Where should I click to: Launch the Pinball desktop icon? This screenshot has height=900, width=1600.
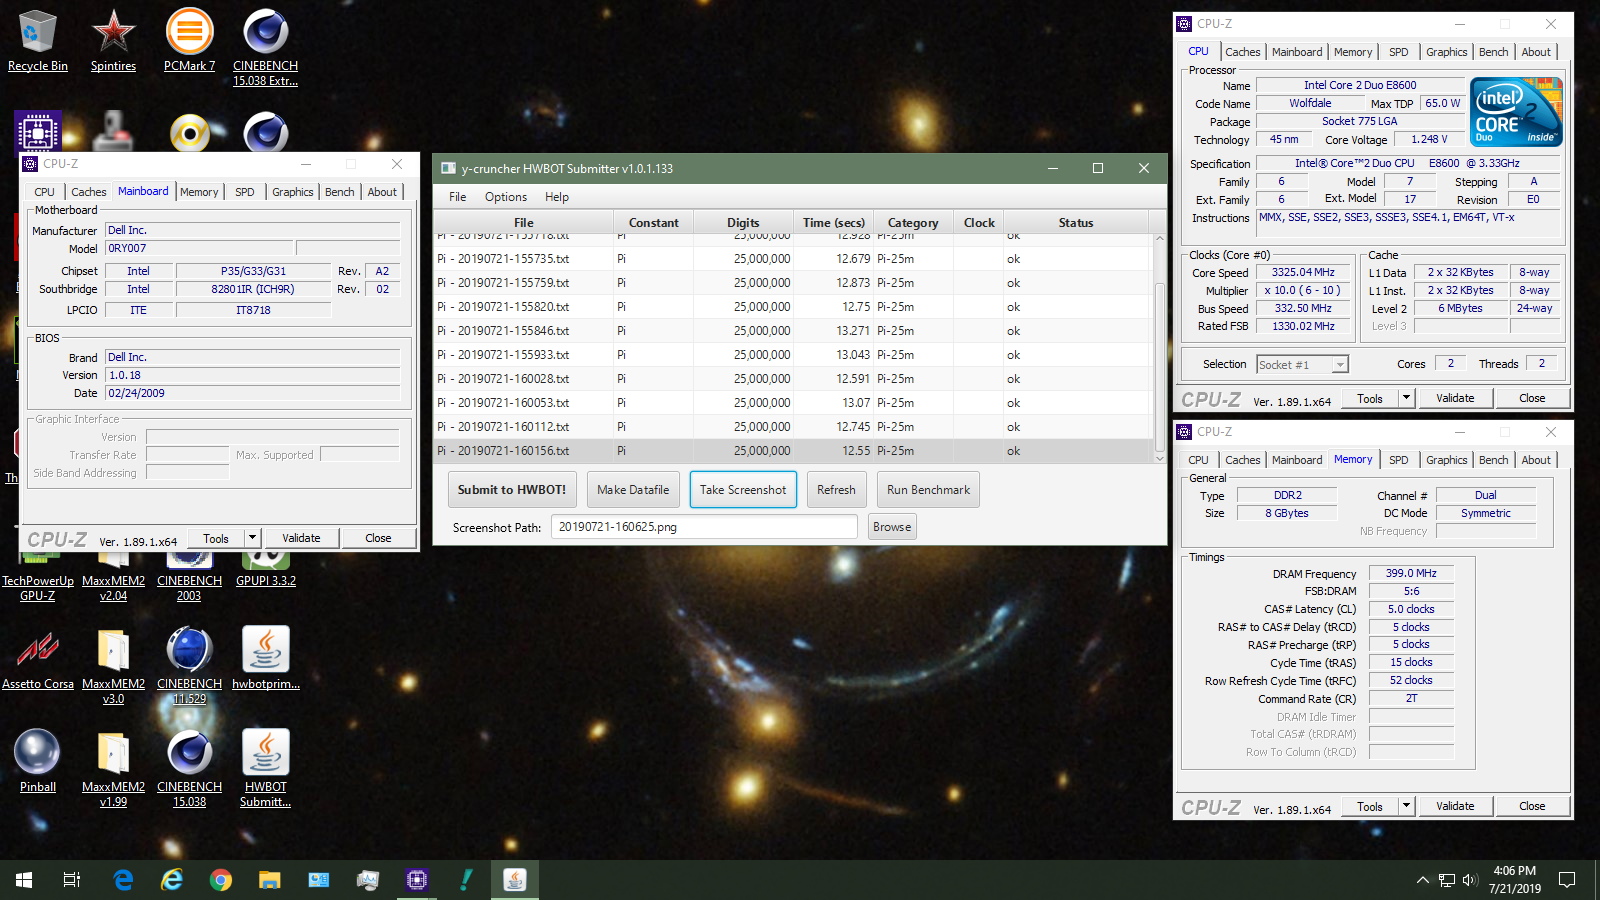(x=38, y=760)
